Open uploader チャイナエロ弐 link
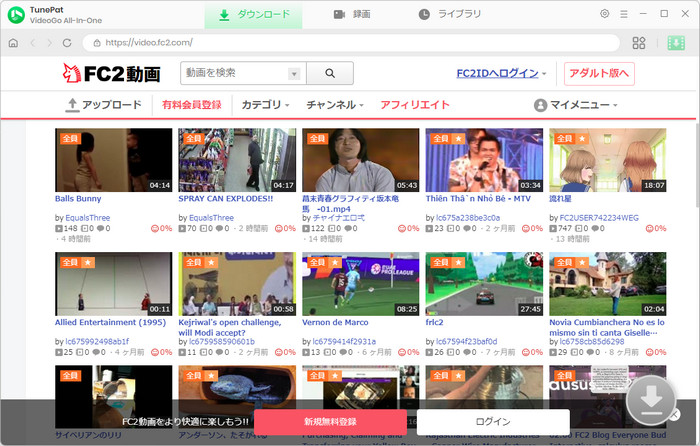 click(x=338, y=218)
